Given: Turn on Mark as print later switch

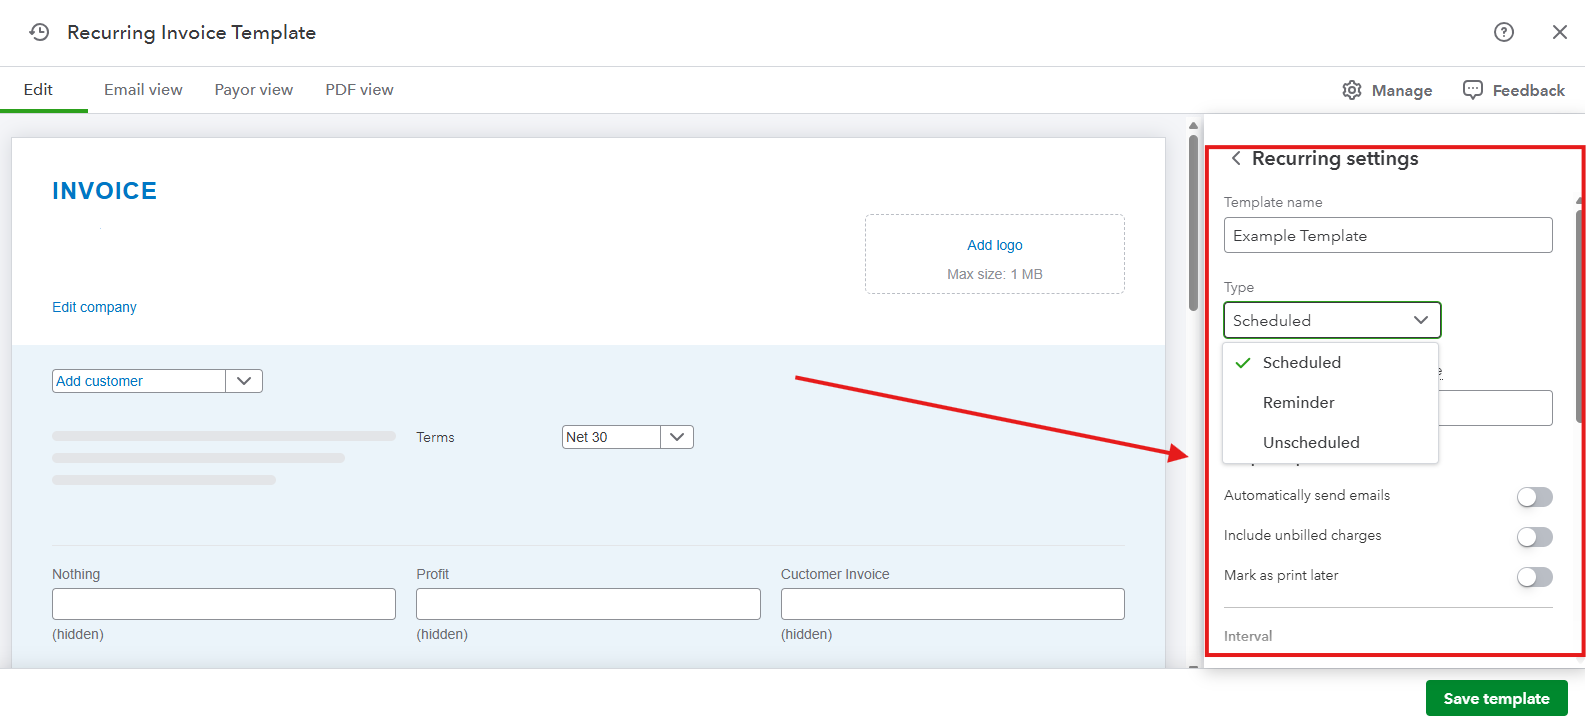Looking at the screenshot, I should click(1534, 577).
